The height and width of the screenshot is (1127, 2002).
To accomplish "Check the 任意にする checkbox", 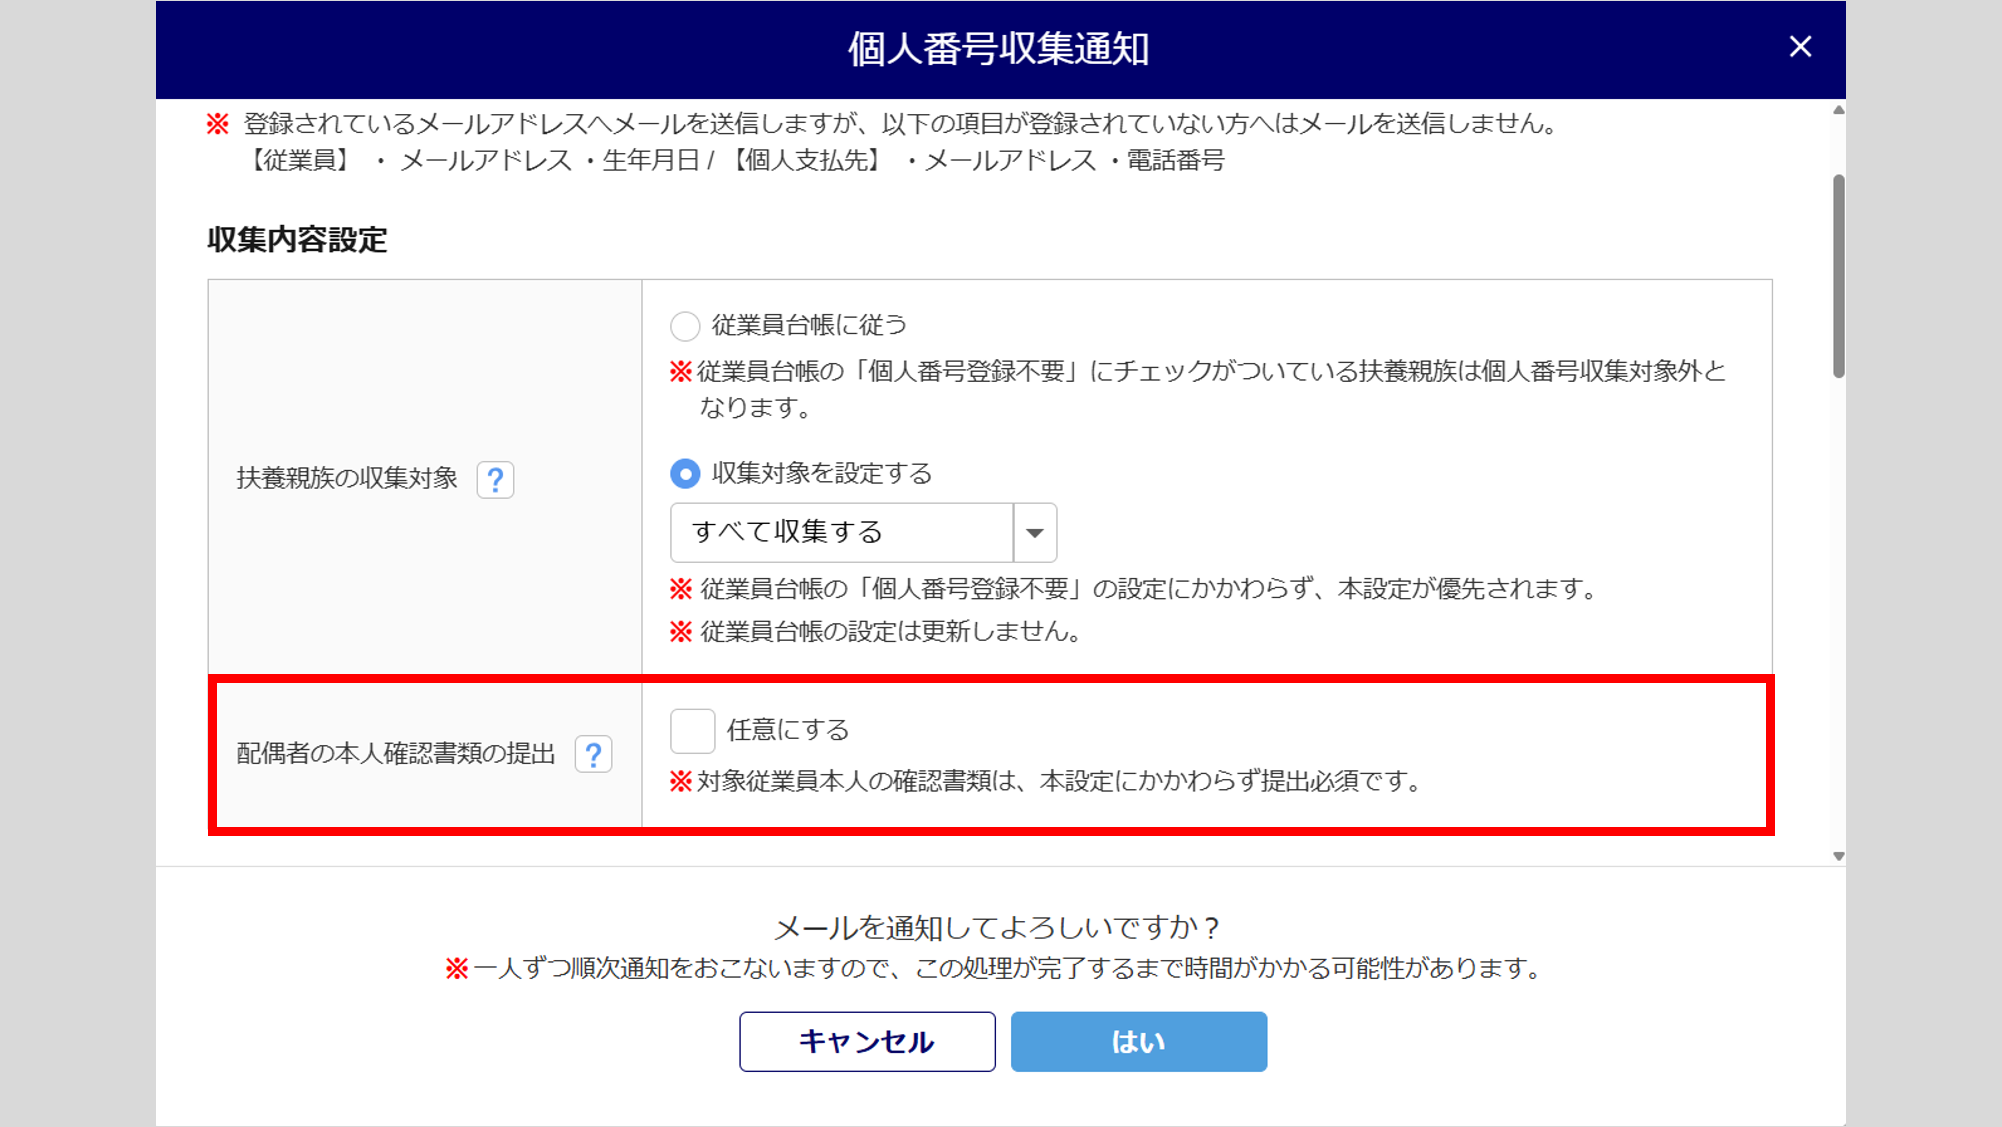I will (x=692, y=731).
